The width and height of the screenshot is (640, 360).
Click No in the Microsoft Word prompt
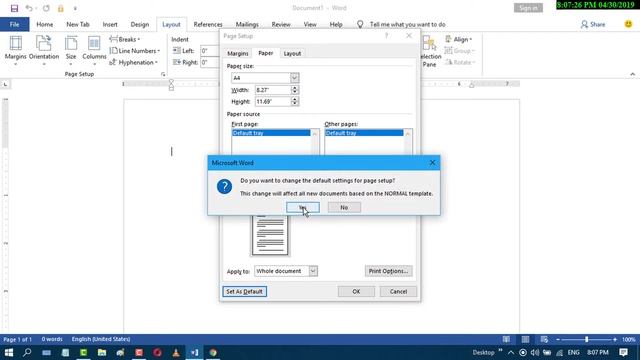(344, 207)
